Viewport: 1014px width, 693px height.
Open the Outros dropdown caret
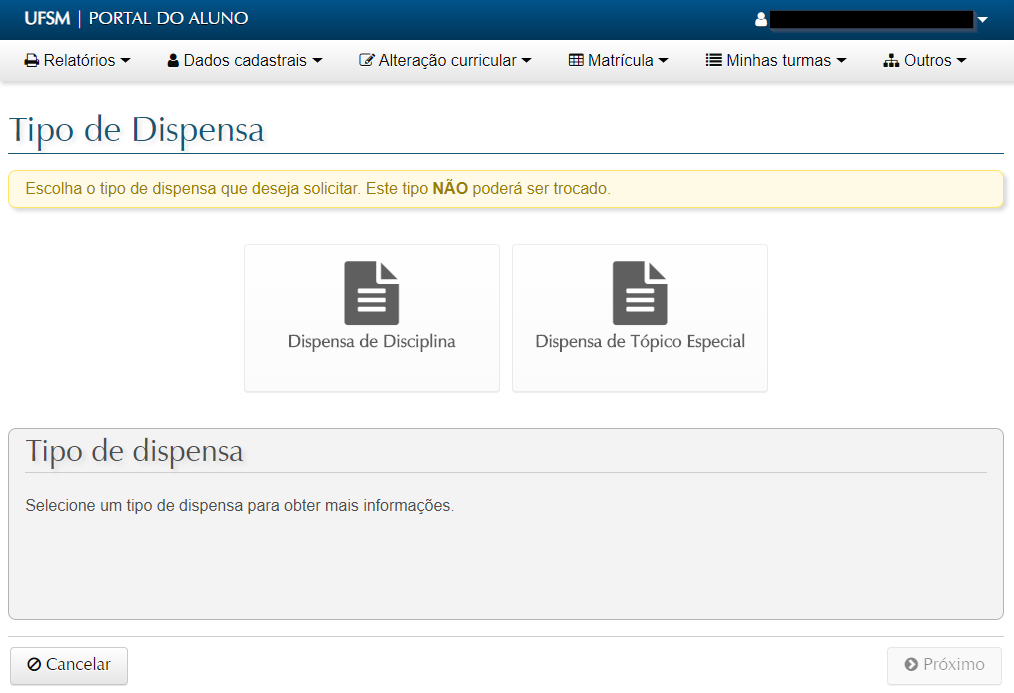pyautogui.click(x=962, y=61)
